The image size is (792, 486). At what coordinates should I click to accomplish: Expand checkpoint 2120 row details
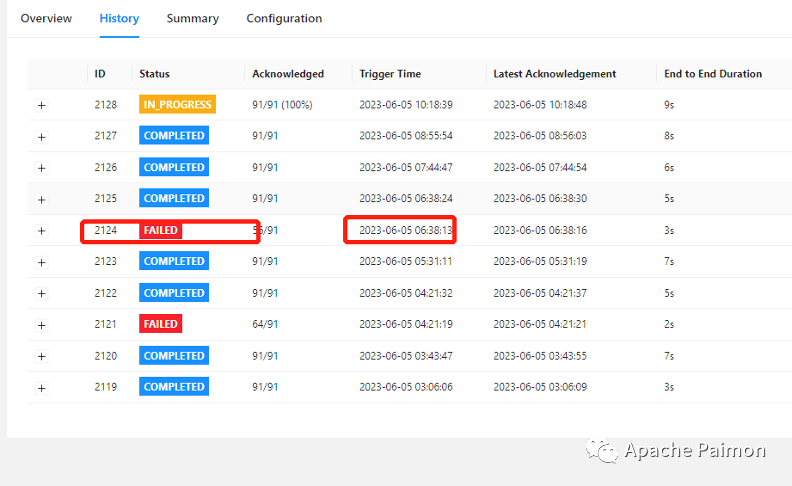pos(42,357)
